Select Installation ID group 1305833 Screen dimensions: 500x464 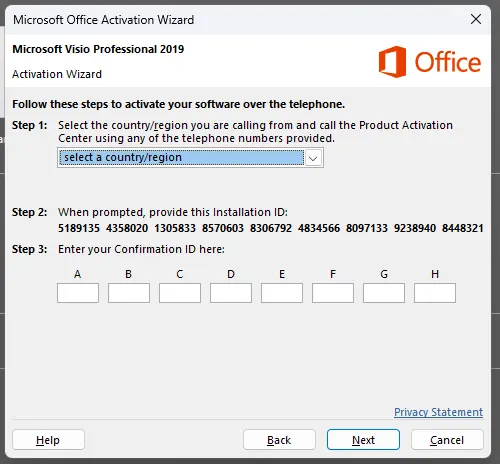(175, 228)
